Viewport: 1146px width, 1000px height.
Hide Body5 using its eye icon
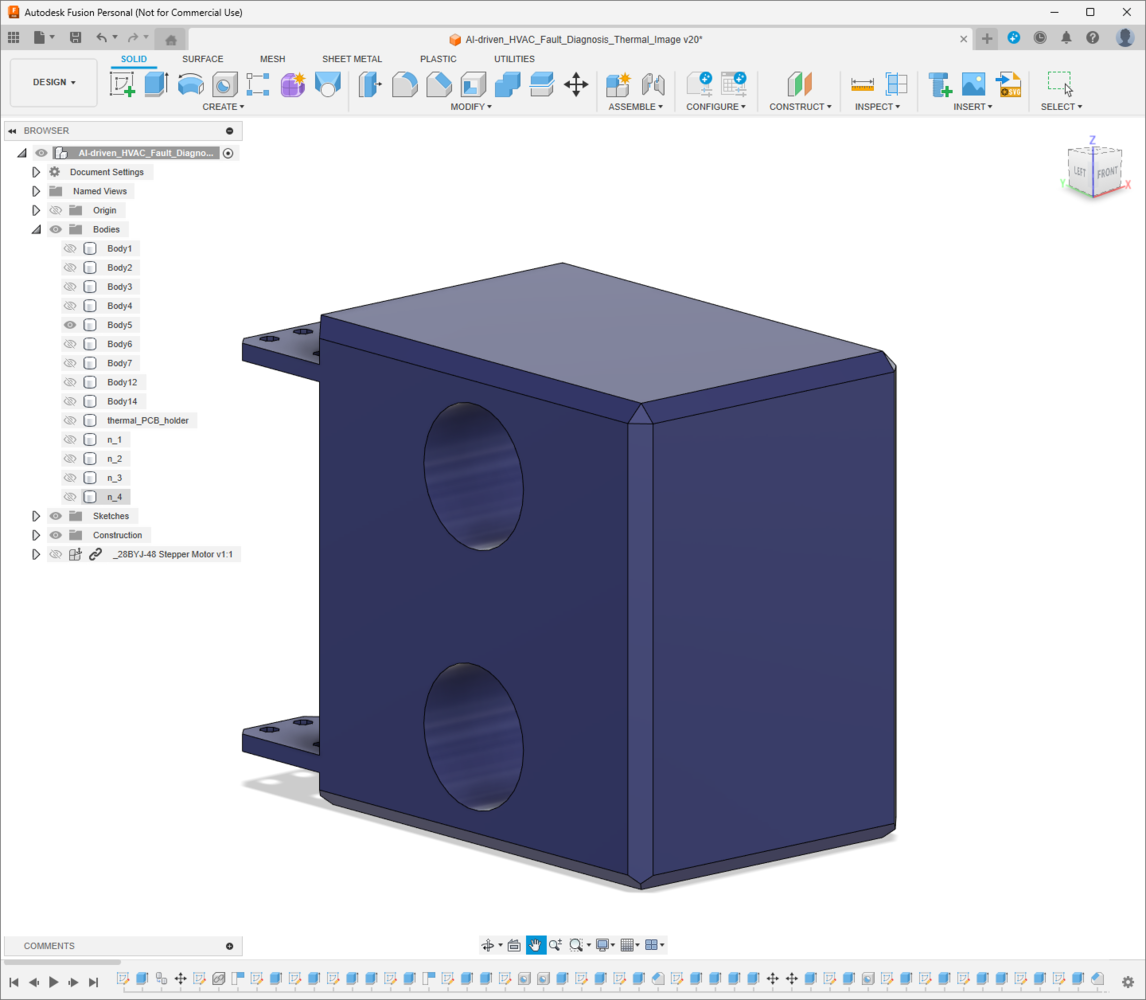click(70, 325)
